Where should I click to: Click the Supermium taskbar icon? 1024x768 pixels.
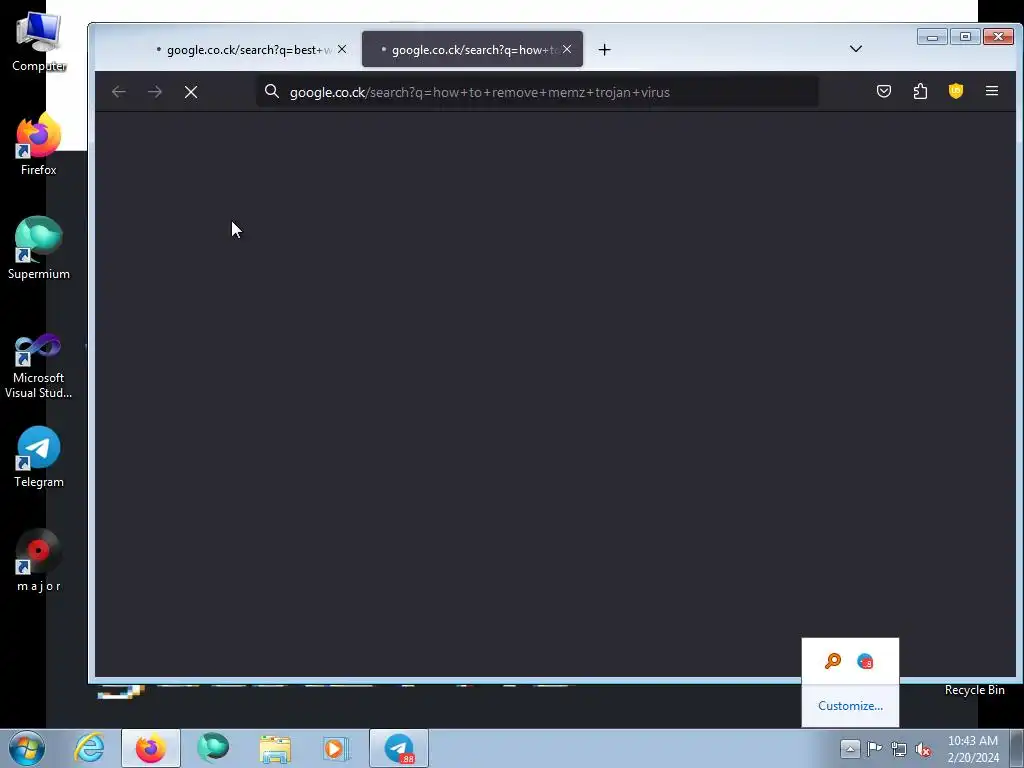[x=213, y=748]
